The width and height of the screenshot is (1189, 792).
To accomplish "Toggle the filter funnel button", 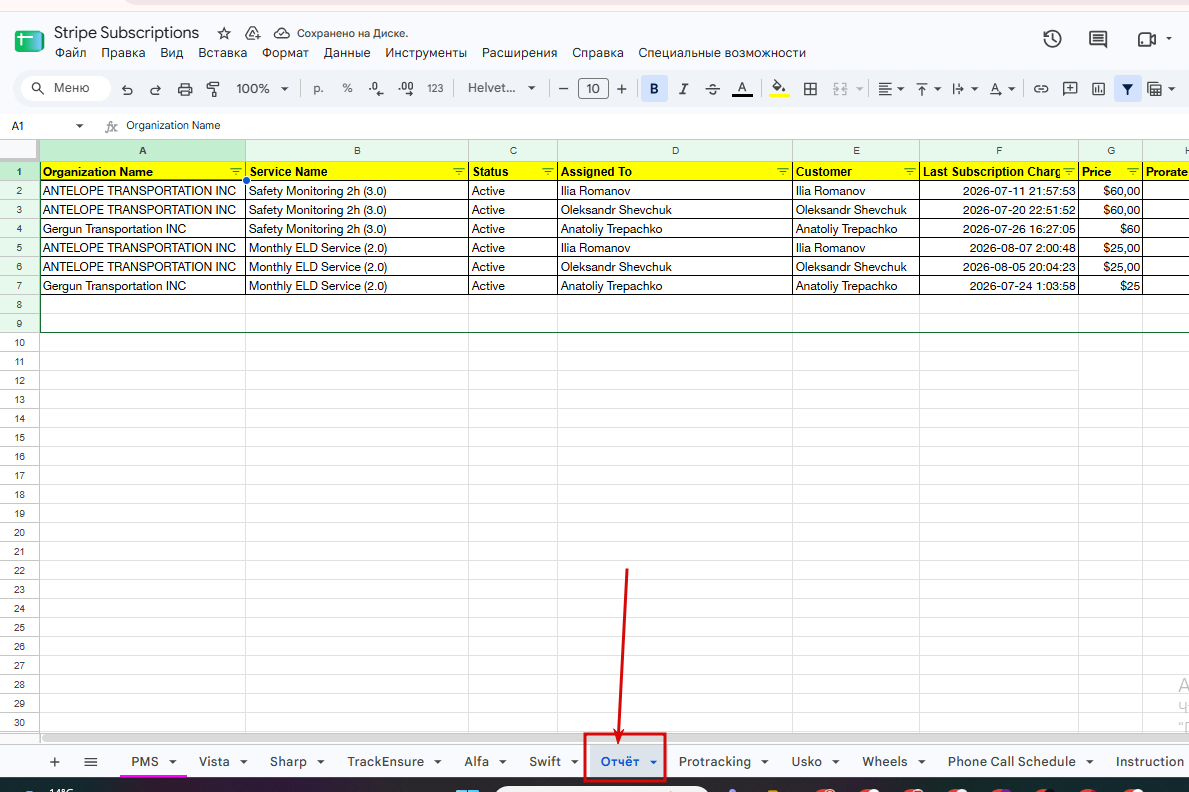I will tap(1128, 89).
